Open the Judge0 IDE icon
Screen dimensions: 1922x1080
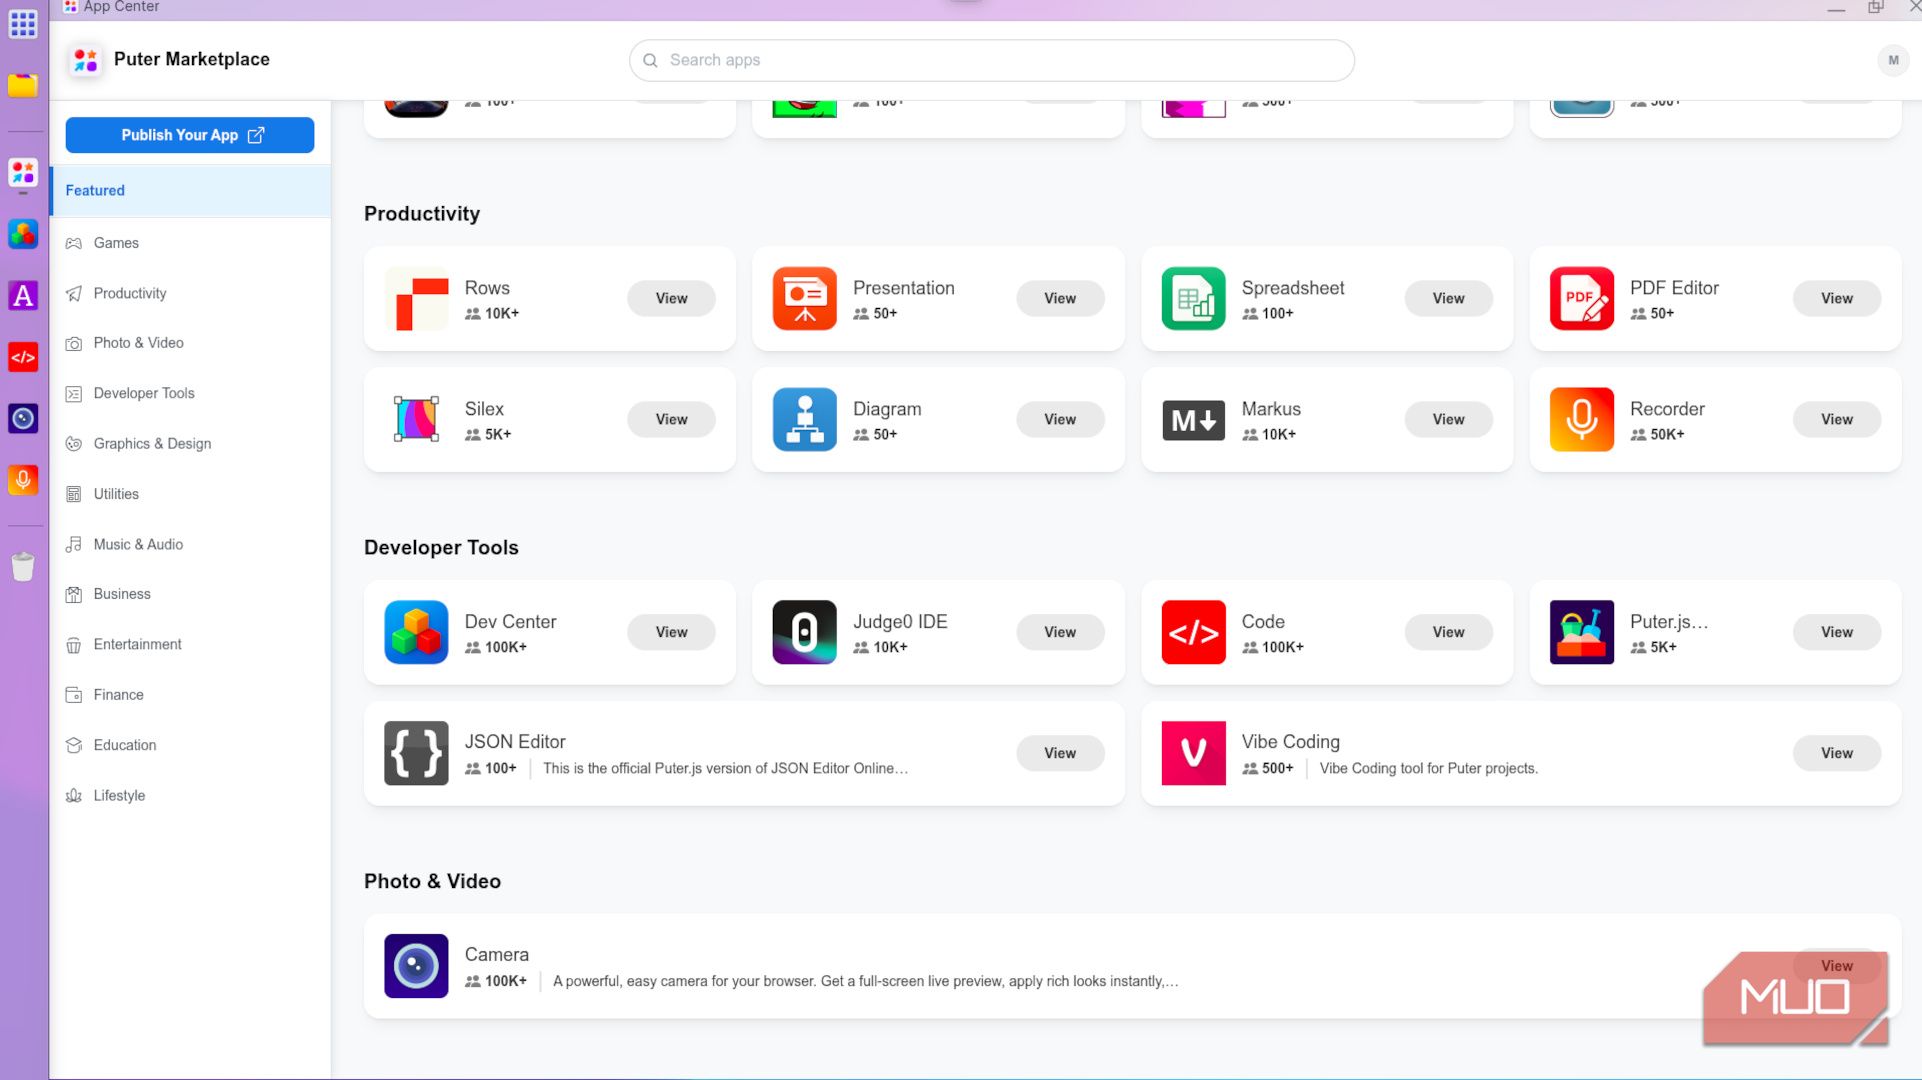804,632
